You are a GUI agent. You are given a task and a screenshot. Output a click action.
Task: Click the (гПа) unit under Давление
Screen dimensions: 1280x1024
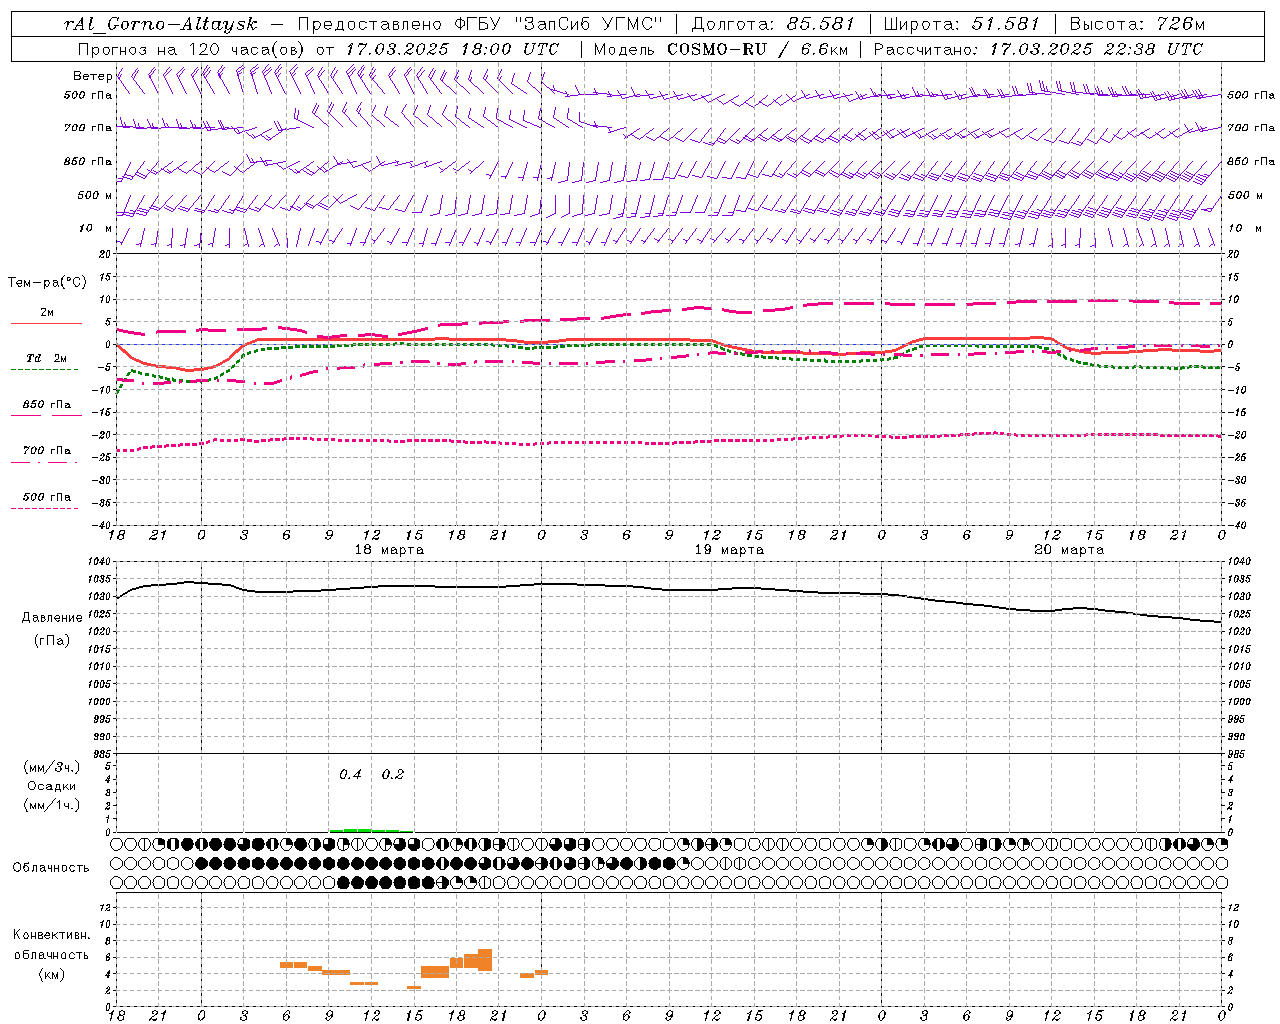tap(52, 641)
